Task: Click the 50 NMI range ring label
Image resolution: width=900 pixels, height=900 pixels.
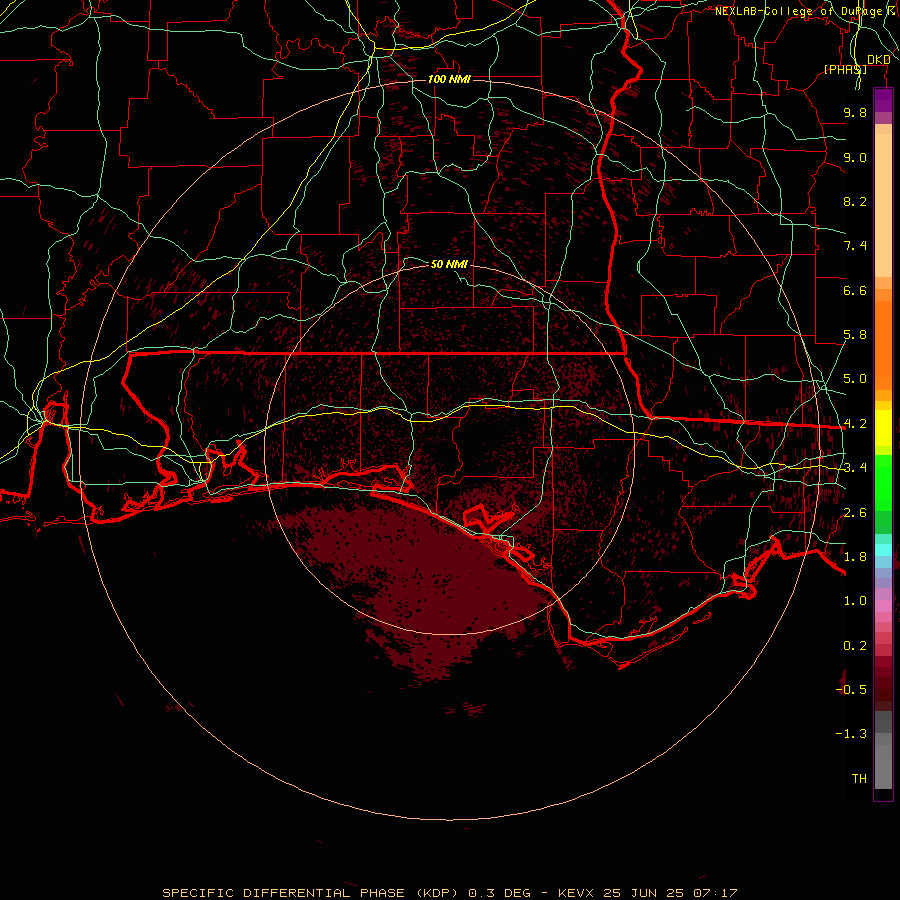Action: pyautogui.click(x=449, y=264)
